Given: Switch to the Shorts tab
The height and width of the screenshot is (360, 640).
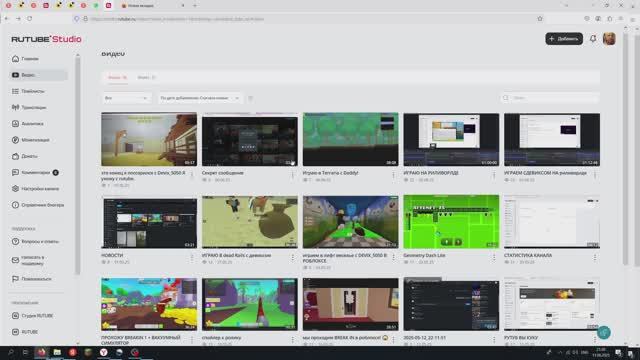Looking at the screenshot, I should coord(146,78).
